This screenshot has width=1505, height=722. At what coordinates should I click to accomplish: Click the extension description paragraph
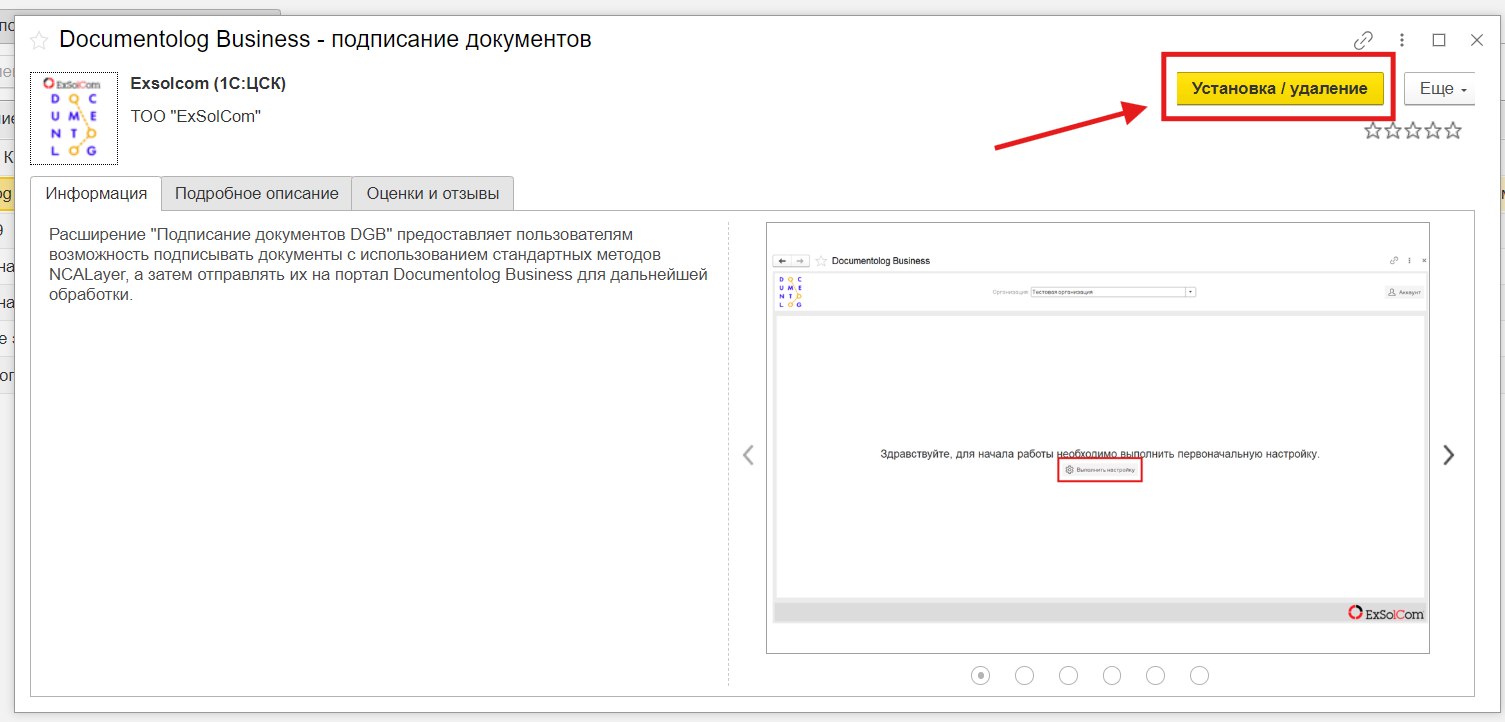378,265
